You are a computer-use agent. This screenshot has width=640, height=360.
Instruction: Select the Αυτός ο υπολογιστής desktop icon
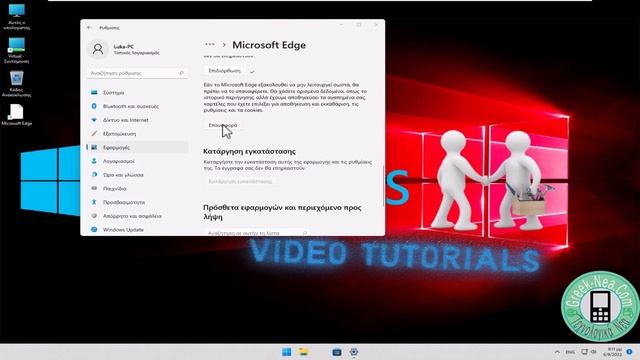(17, 16)
